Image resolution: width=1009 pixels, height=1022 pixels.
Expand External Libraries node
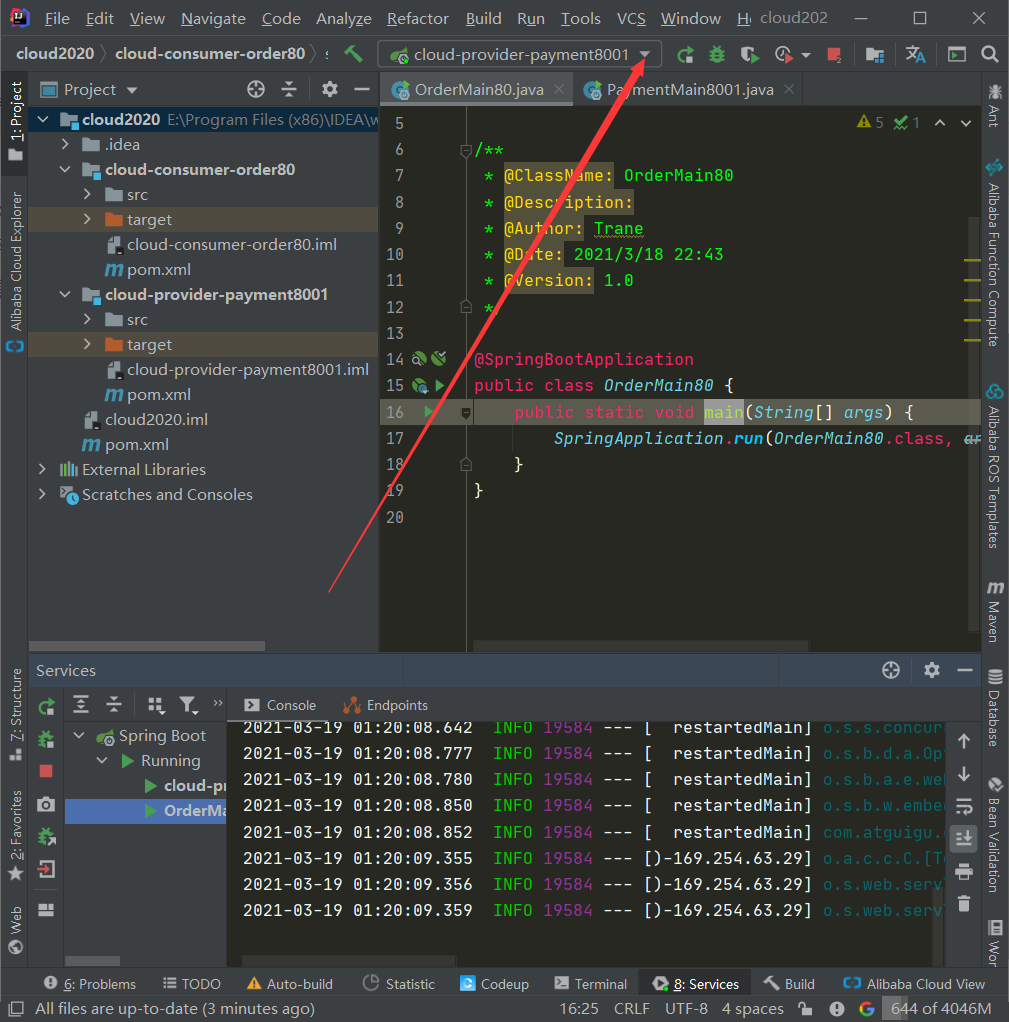pyautogui.click(x=42, y=469)
